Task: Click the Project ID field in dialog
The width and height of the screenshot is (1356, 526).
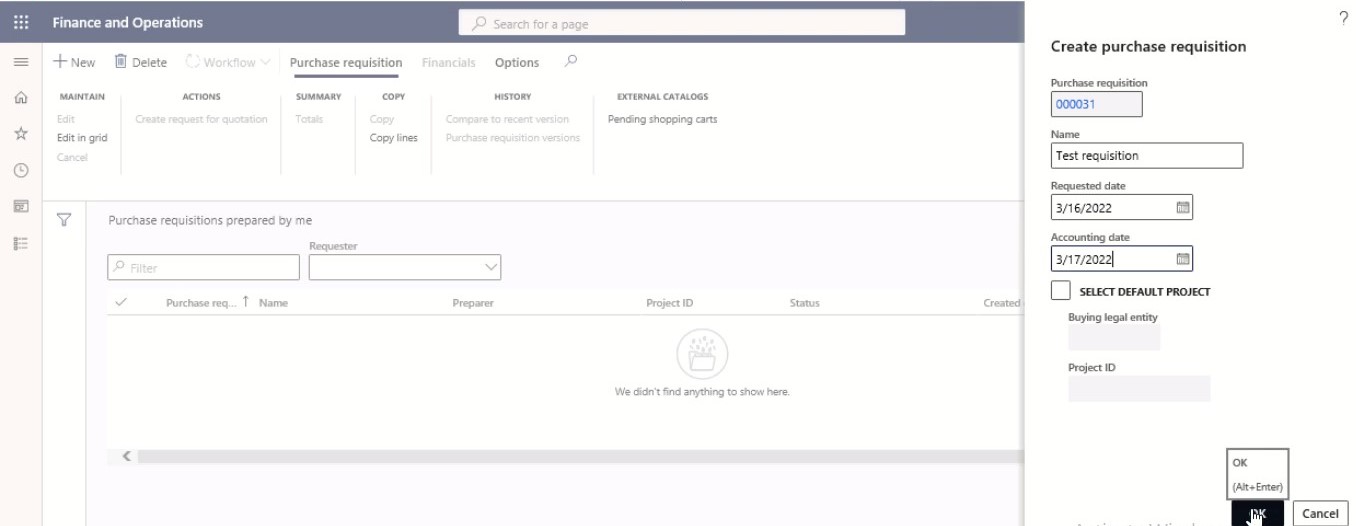Action: (x=1139, y=388)
